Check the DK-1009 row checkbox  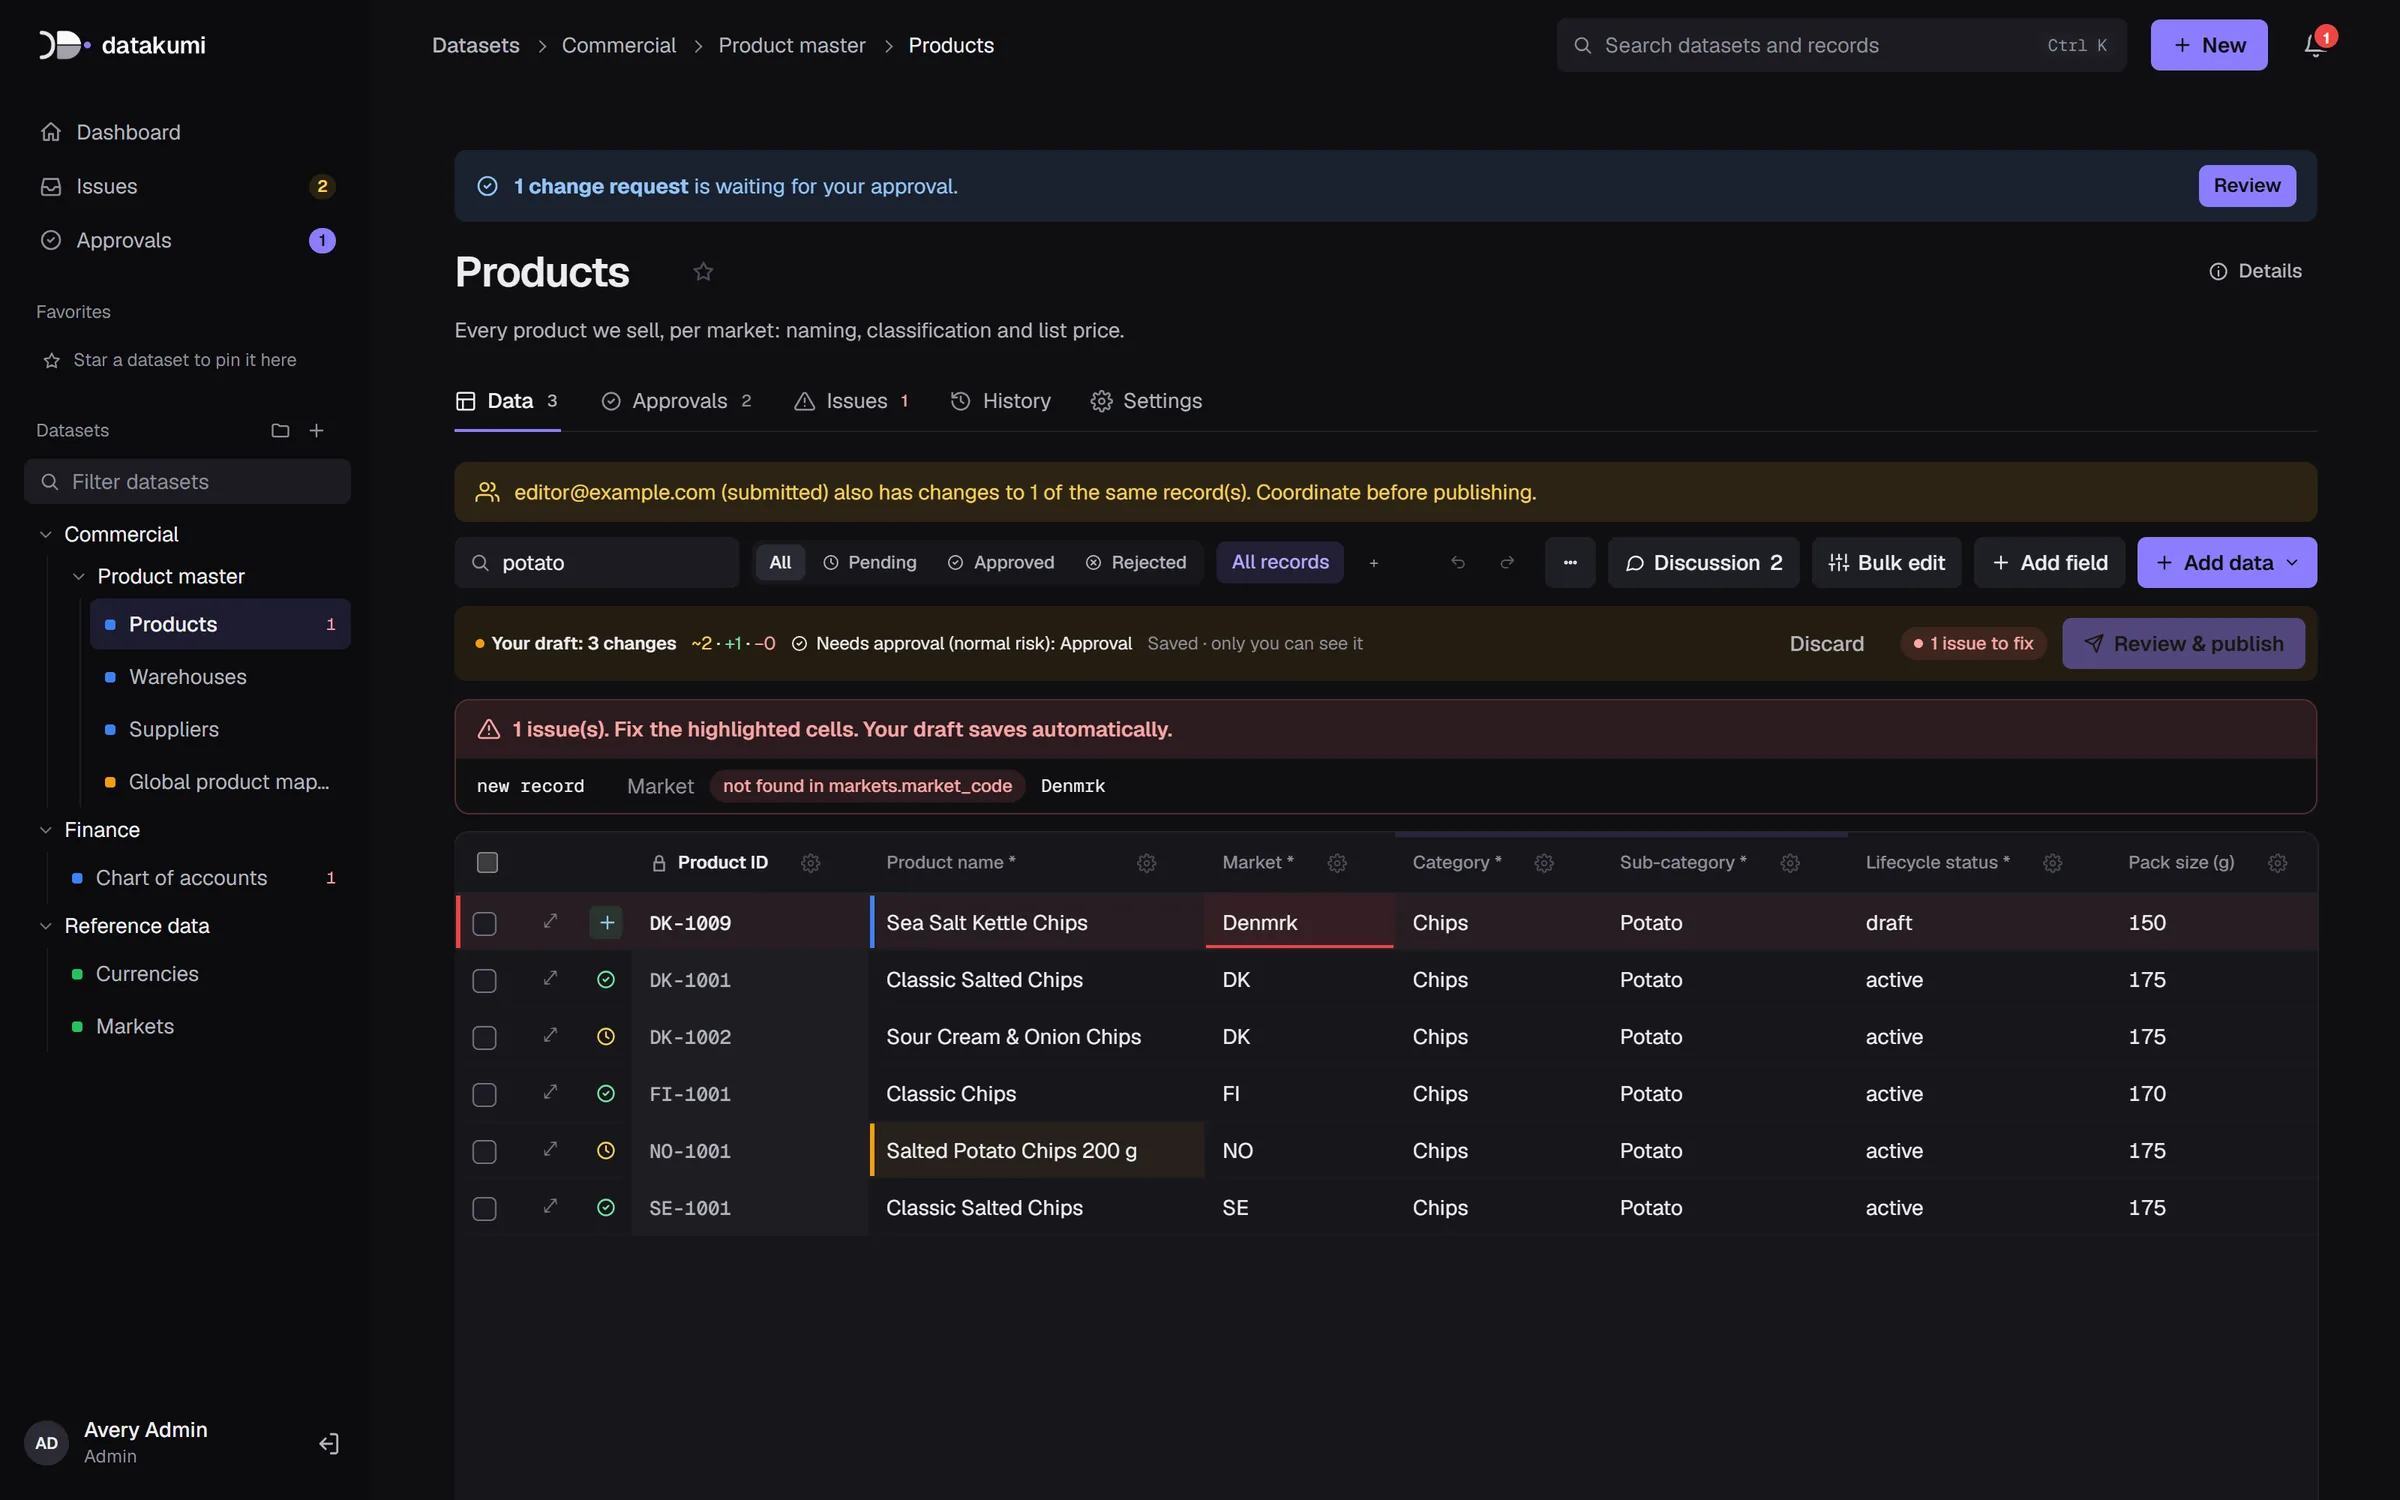pyautogui.click(x=485, y=924)
